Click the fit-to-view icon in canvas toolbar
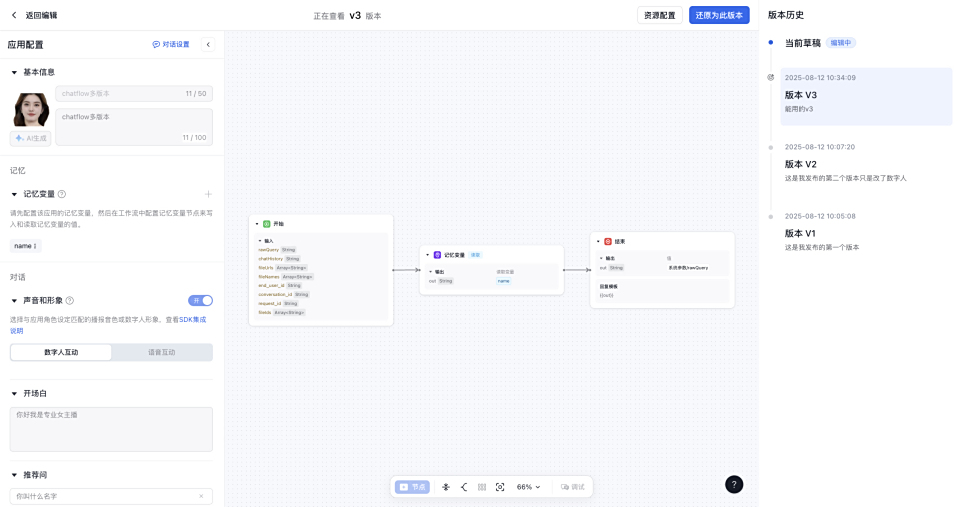The height and width of the screenshot is (507, 960). (500, 487)
